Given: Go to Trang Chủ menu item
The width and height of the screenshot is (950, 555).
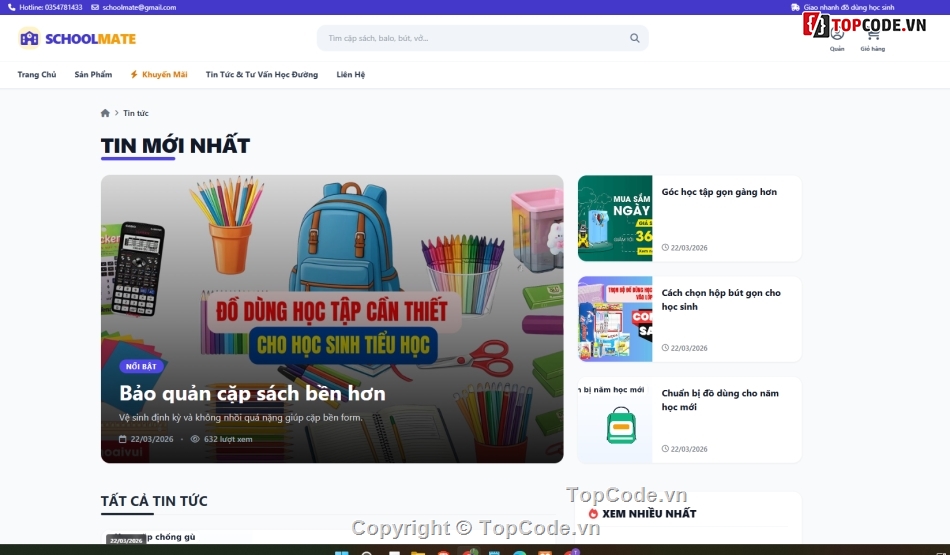Looking at the screenshot, I should pos(37,75).
